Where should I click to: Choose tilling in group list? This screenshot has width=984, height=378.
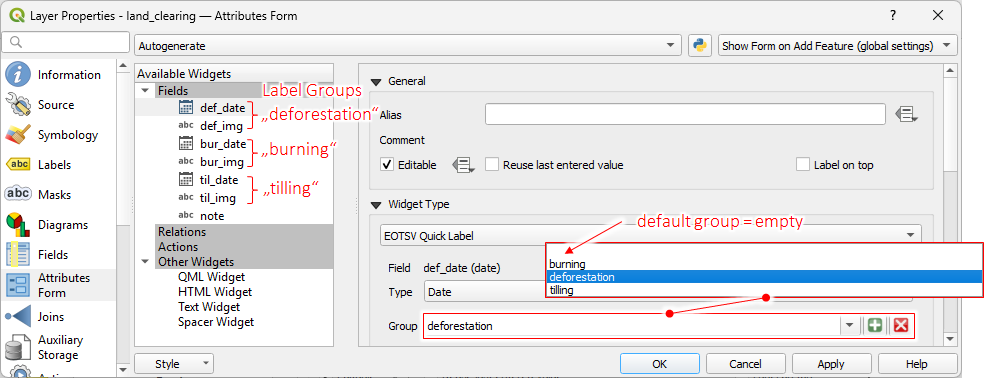[x=764, y=290]
